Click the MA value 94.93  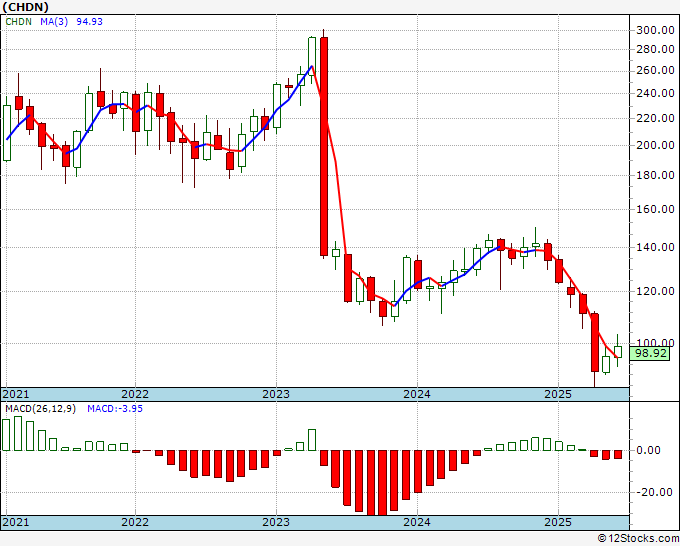[x=89, y=22]
